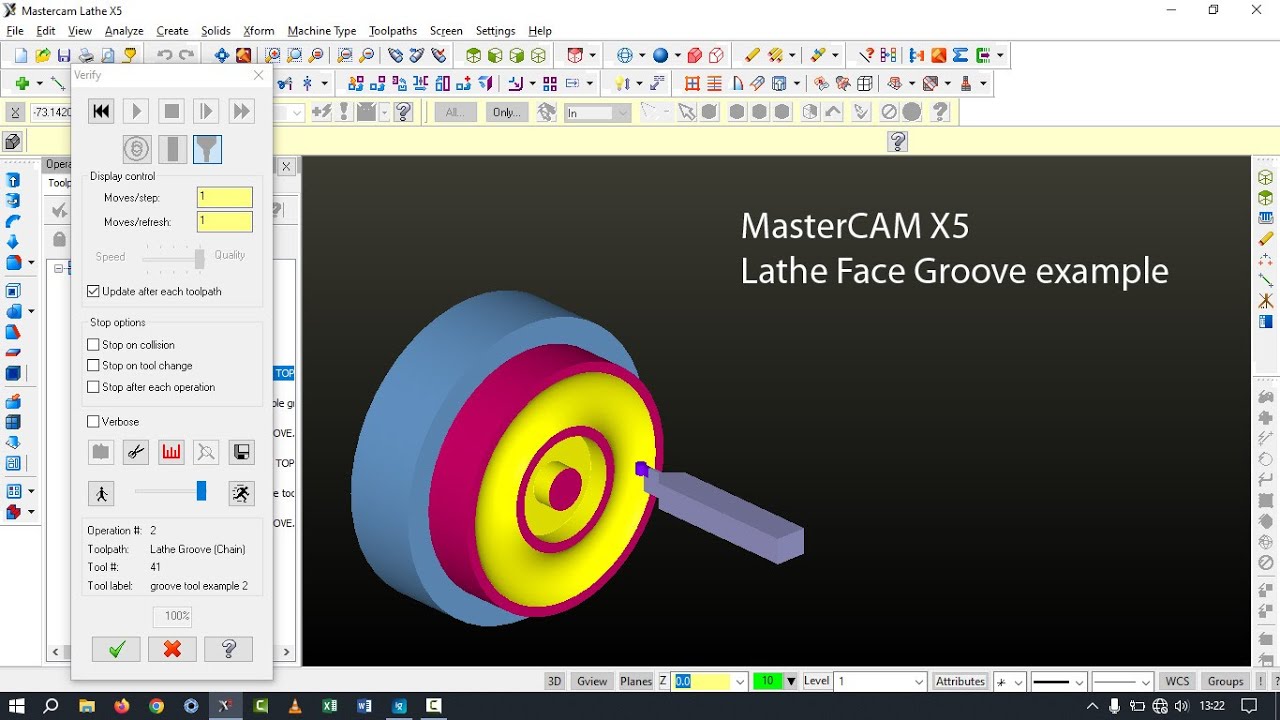Stop the verify simulation

[172, 111]
